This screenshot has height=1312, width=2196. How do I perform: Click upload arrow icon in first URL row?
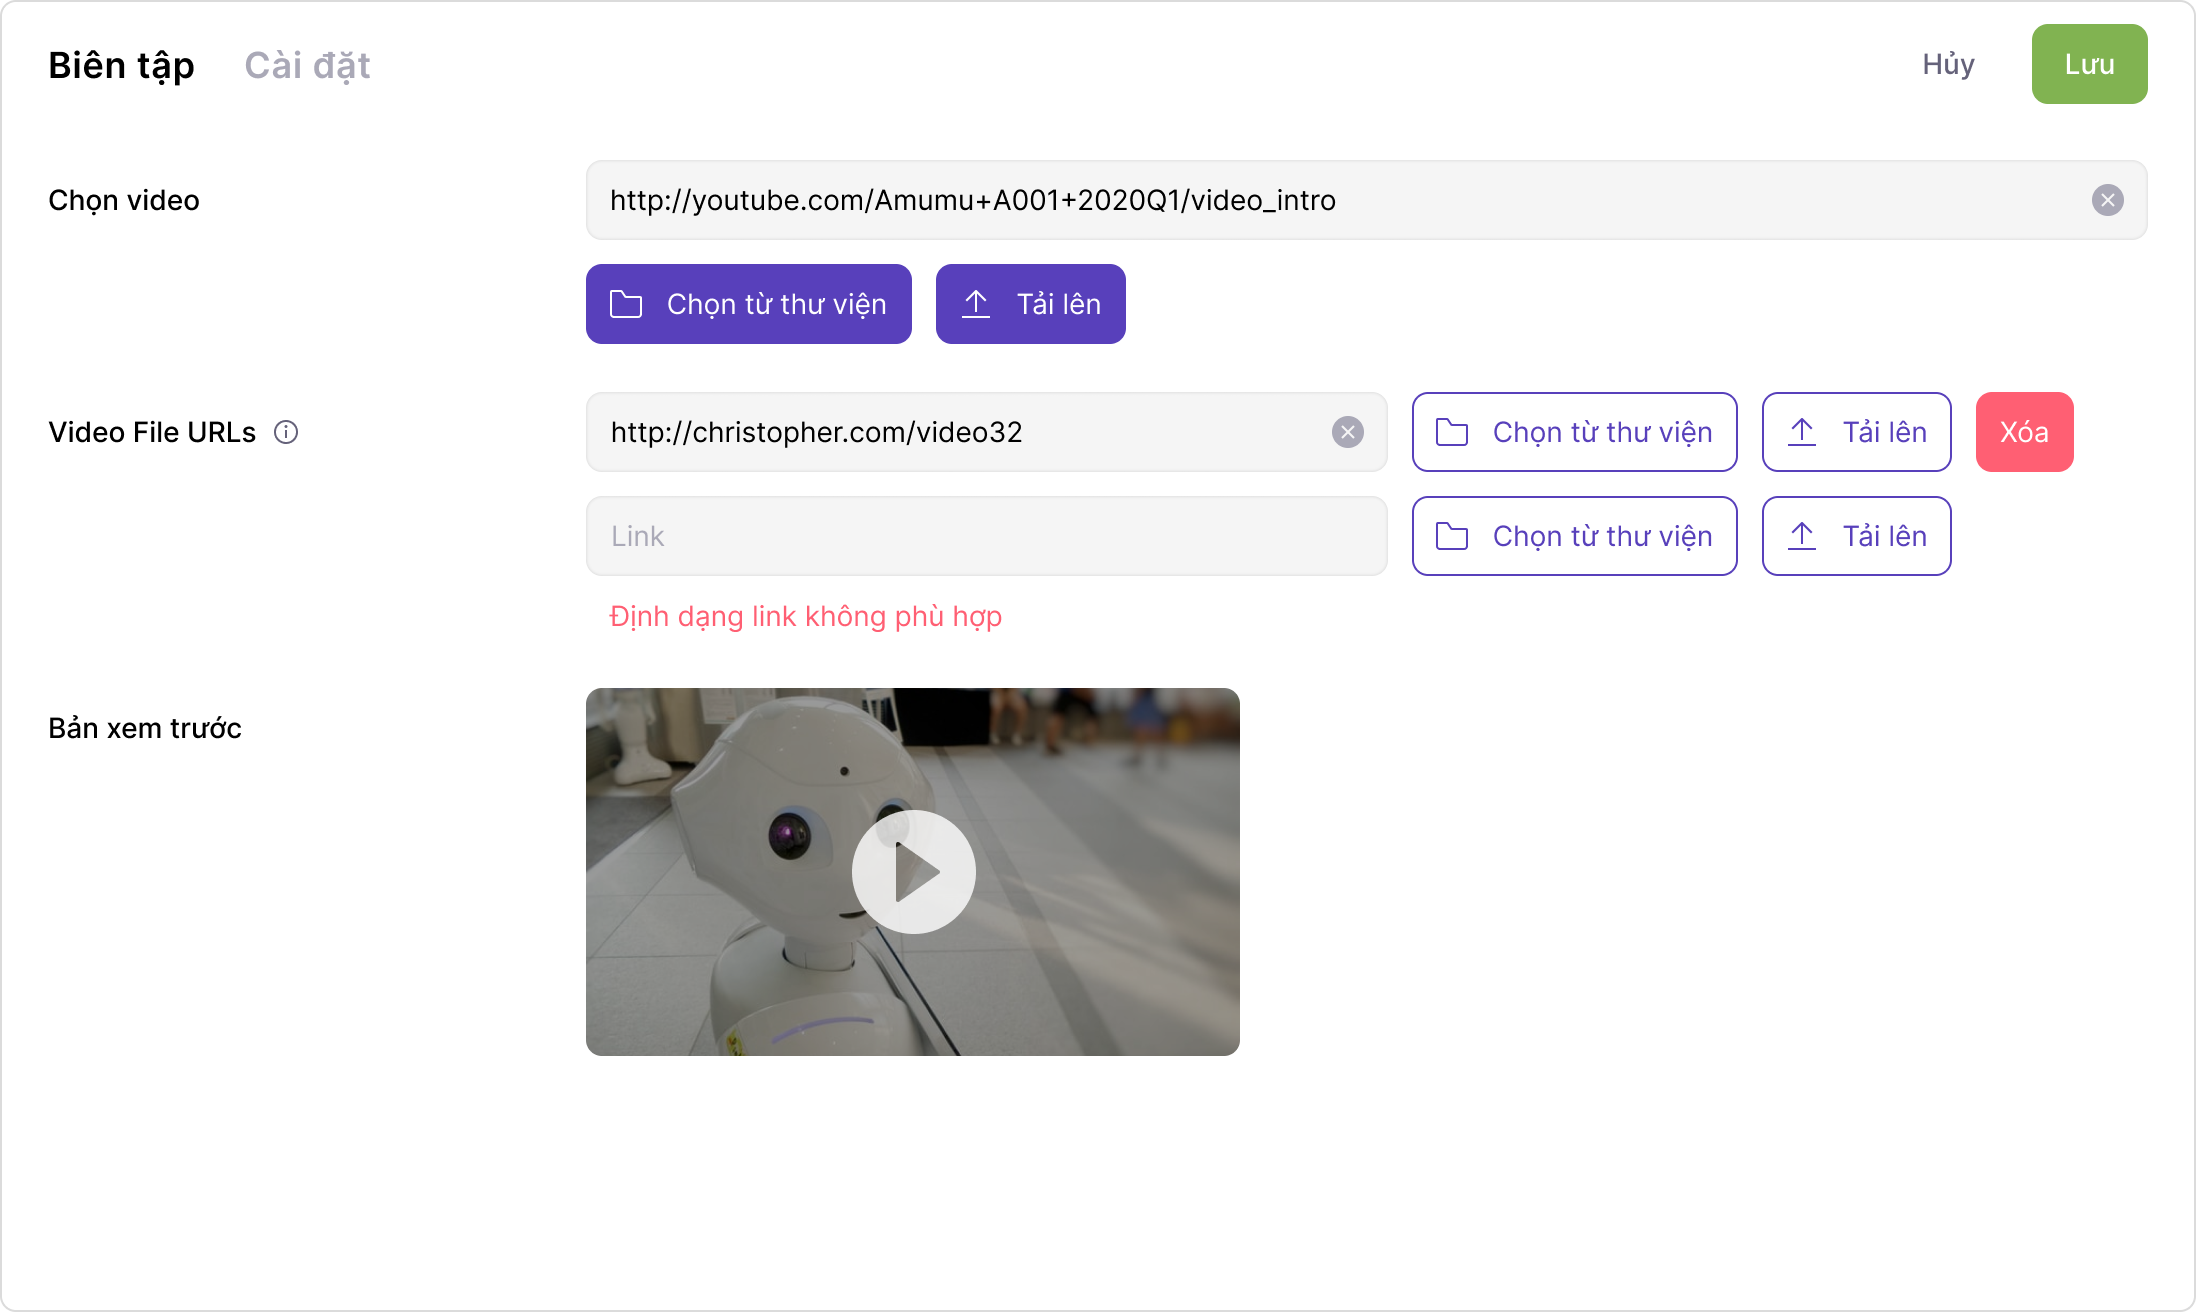point(1802,432)
